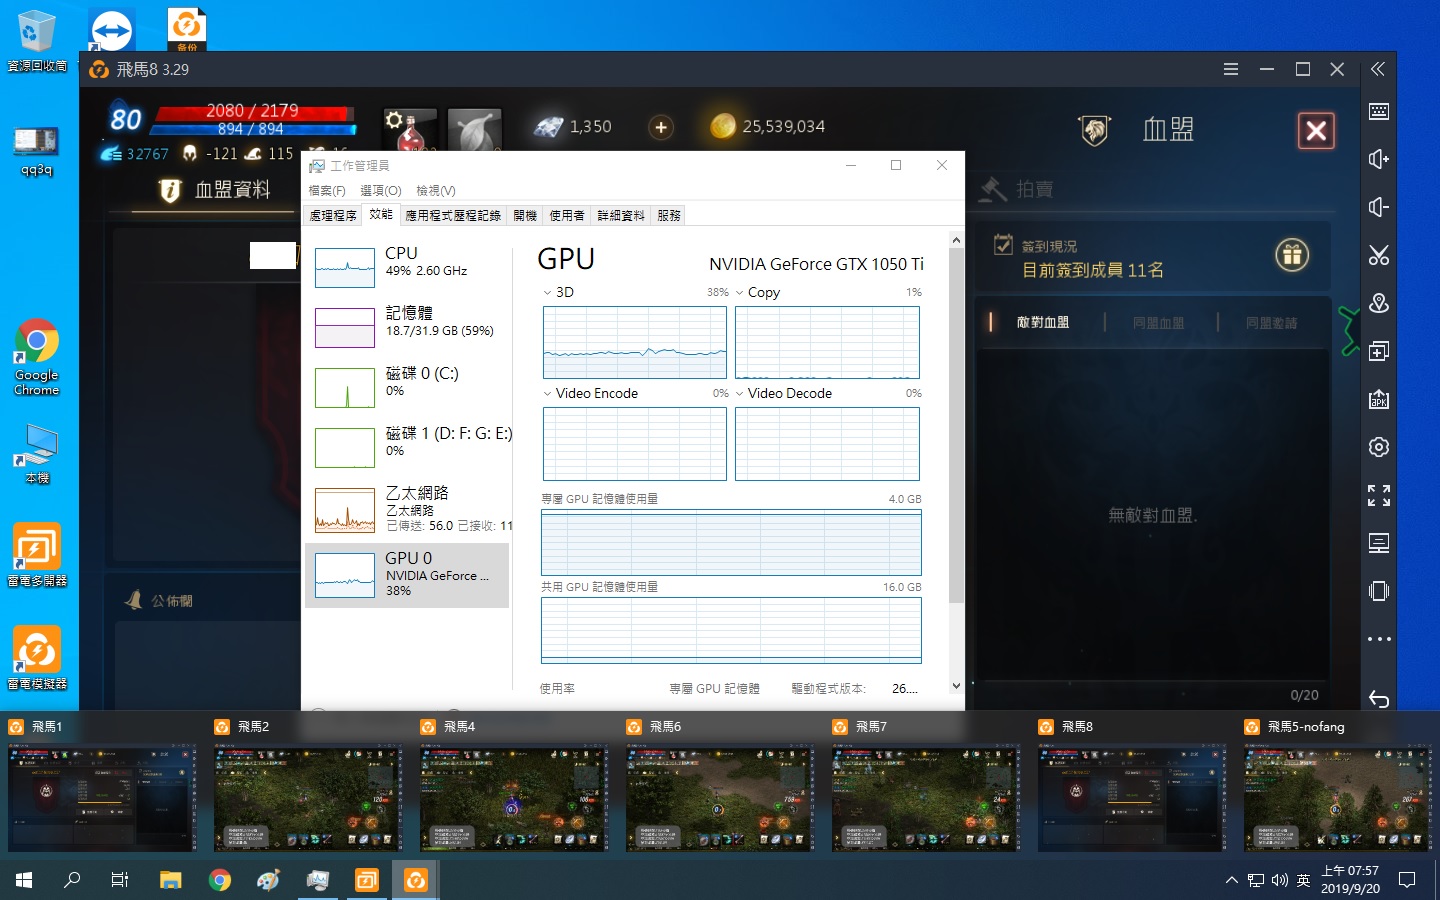The height and width of the screenshot is (900, 1440).
Task: Click the plus icon next to 1,350 diamonds
Action: (660, 127)
